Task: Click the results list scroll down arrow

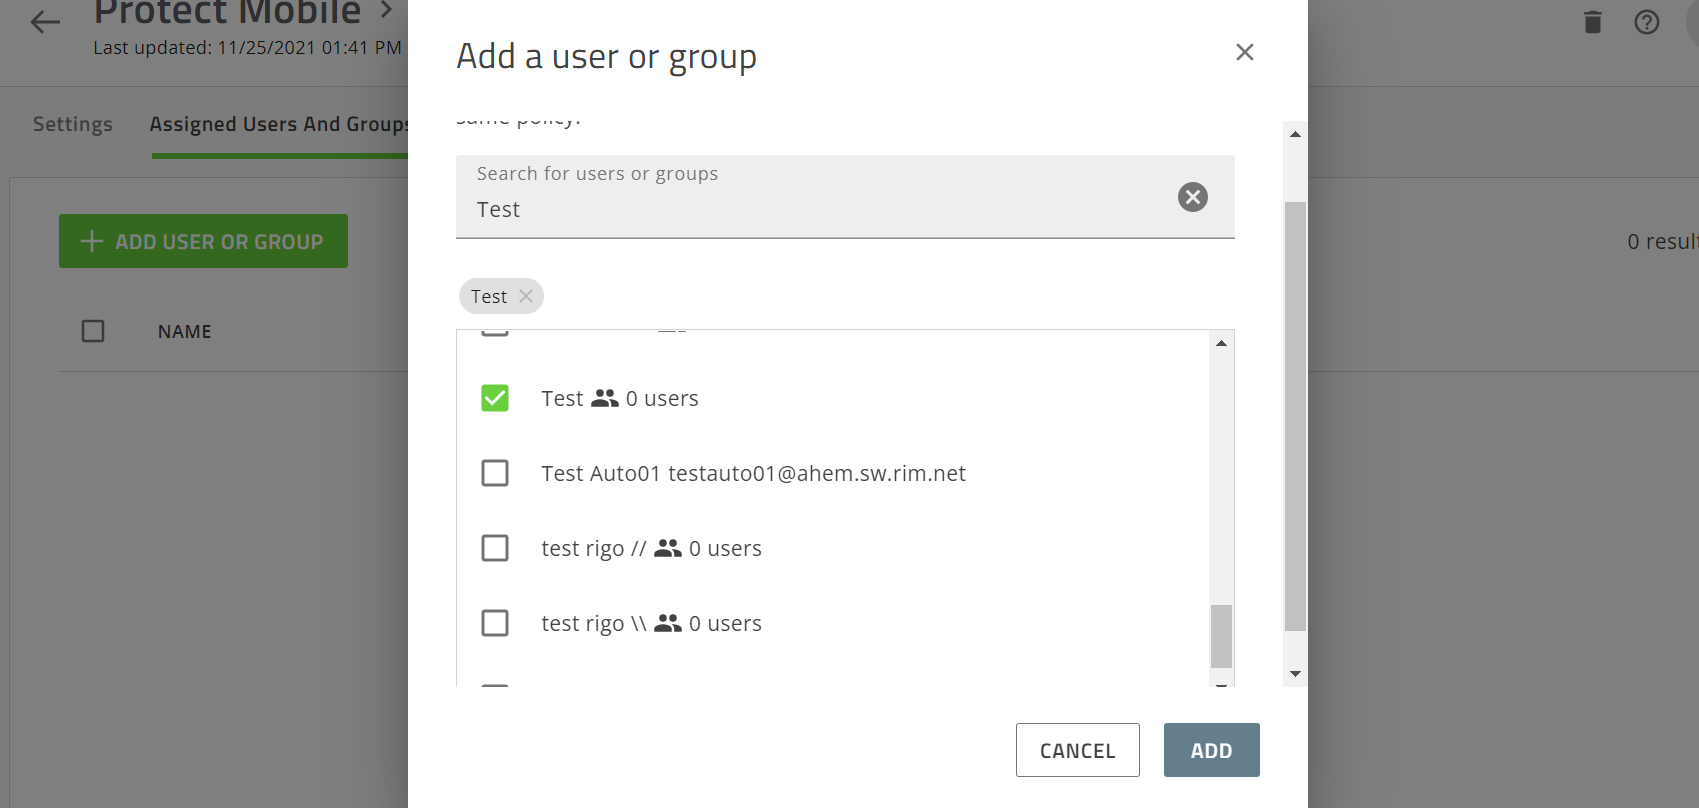Action: click(x=1221, y=684)
